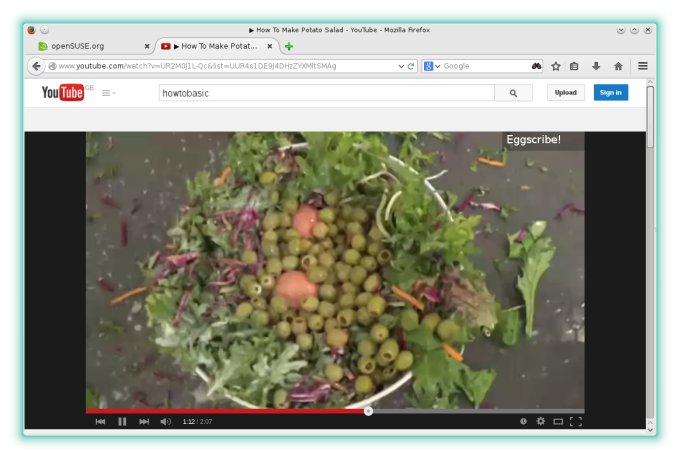Click the video progress bar scrubber
Image resolution: width=680 pixels, height=459 pixels.
coord(368,411)
